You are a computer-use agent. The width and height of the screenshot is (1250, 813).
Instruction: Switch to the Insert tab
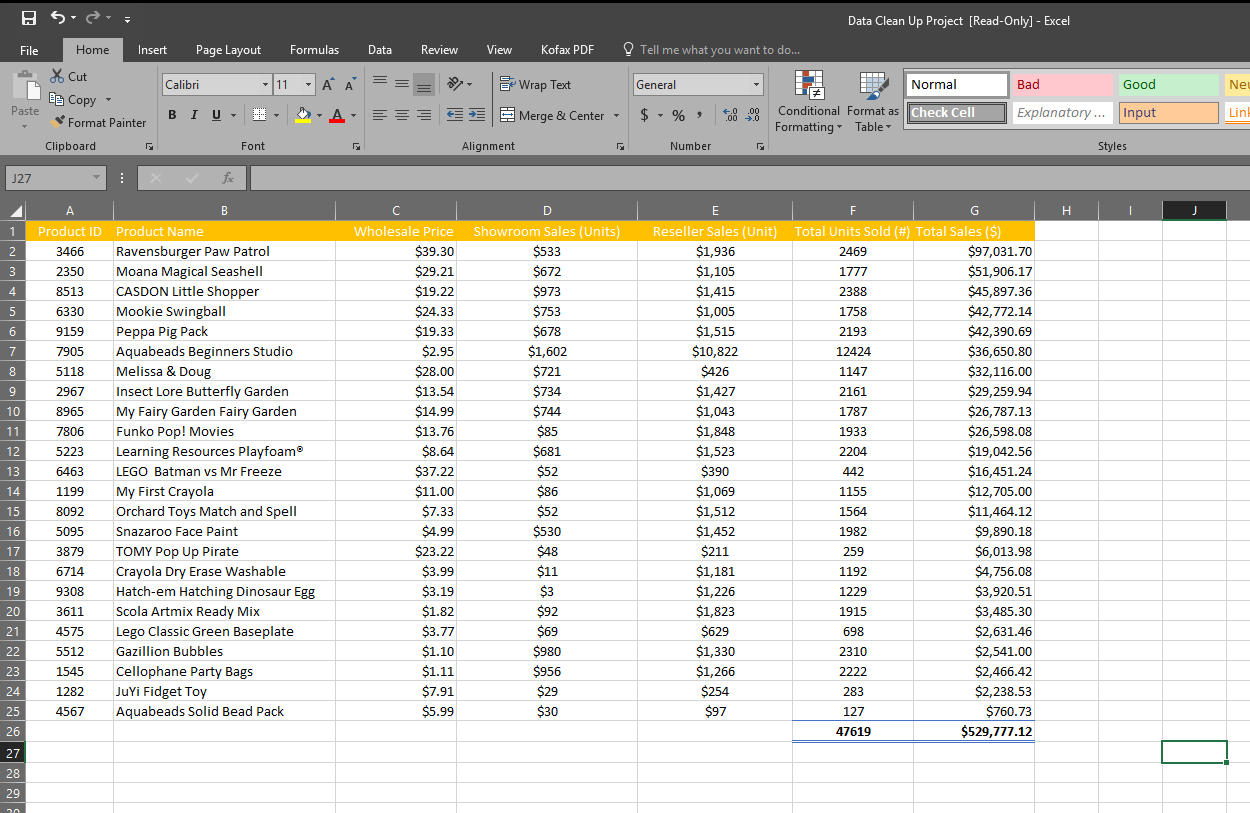[152, 50]
